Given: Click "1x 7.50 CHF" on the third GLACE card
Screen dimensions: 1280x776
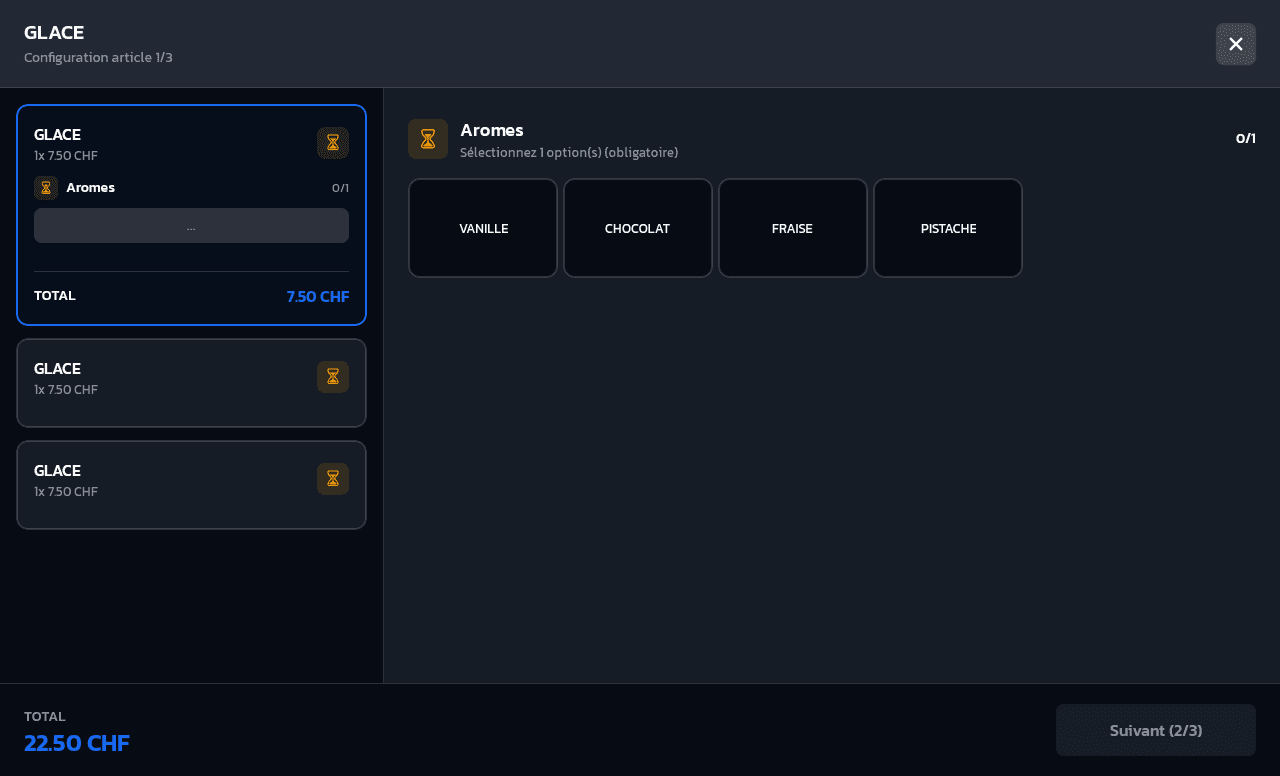Looking at the screenshot, I should click(x=66, y=491).
